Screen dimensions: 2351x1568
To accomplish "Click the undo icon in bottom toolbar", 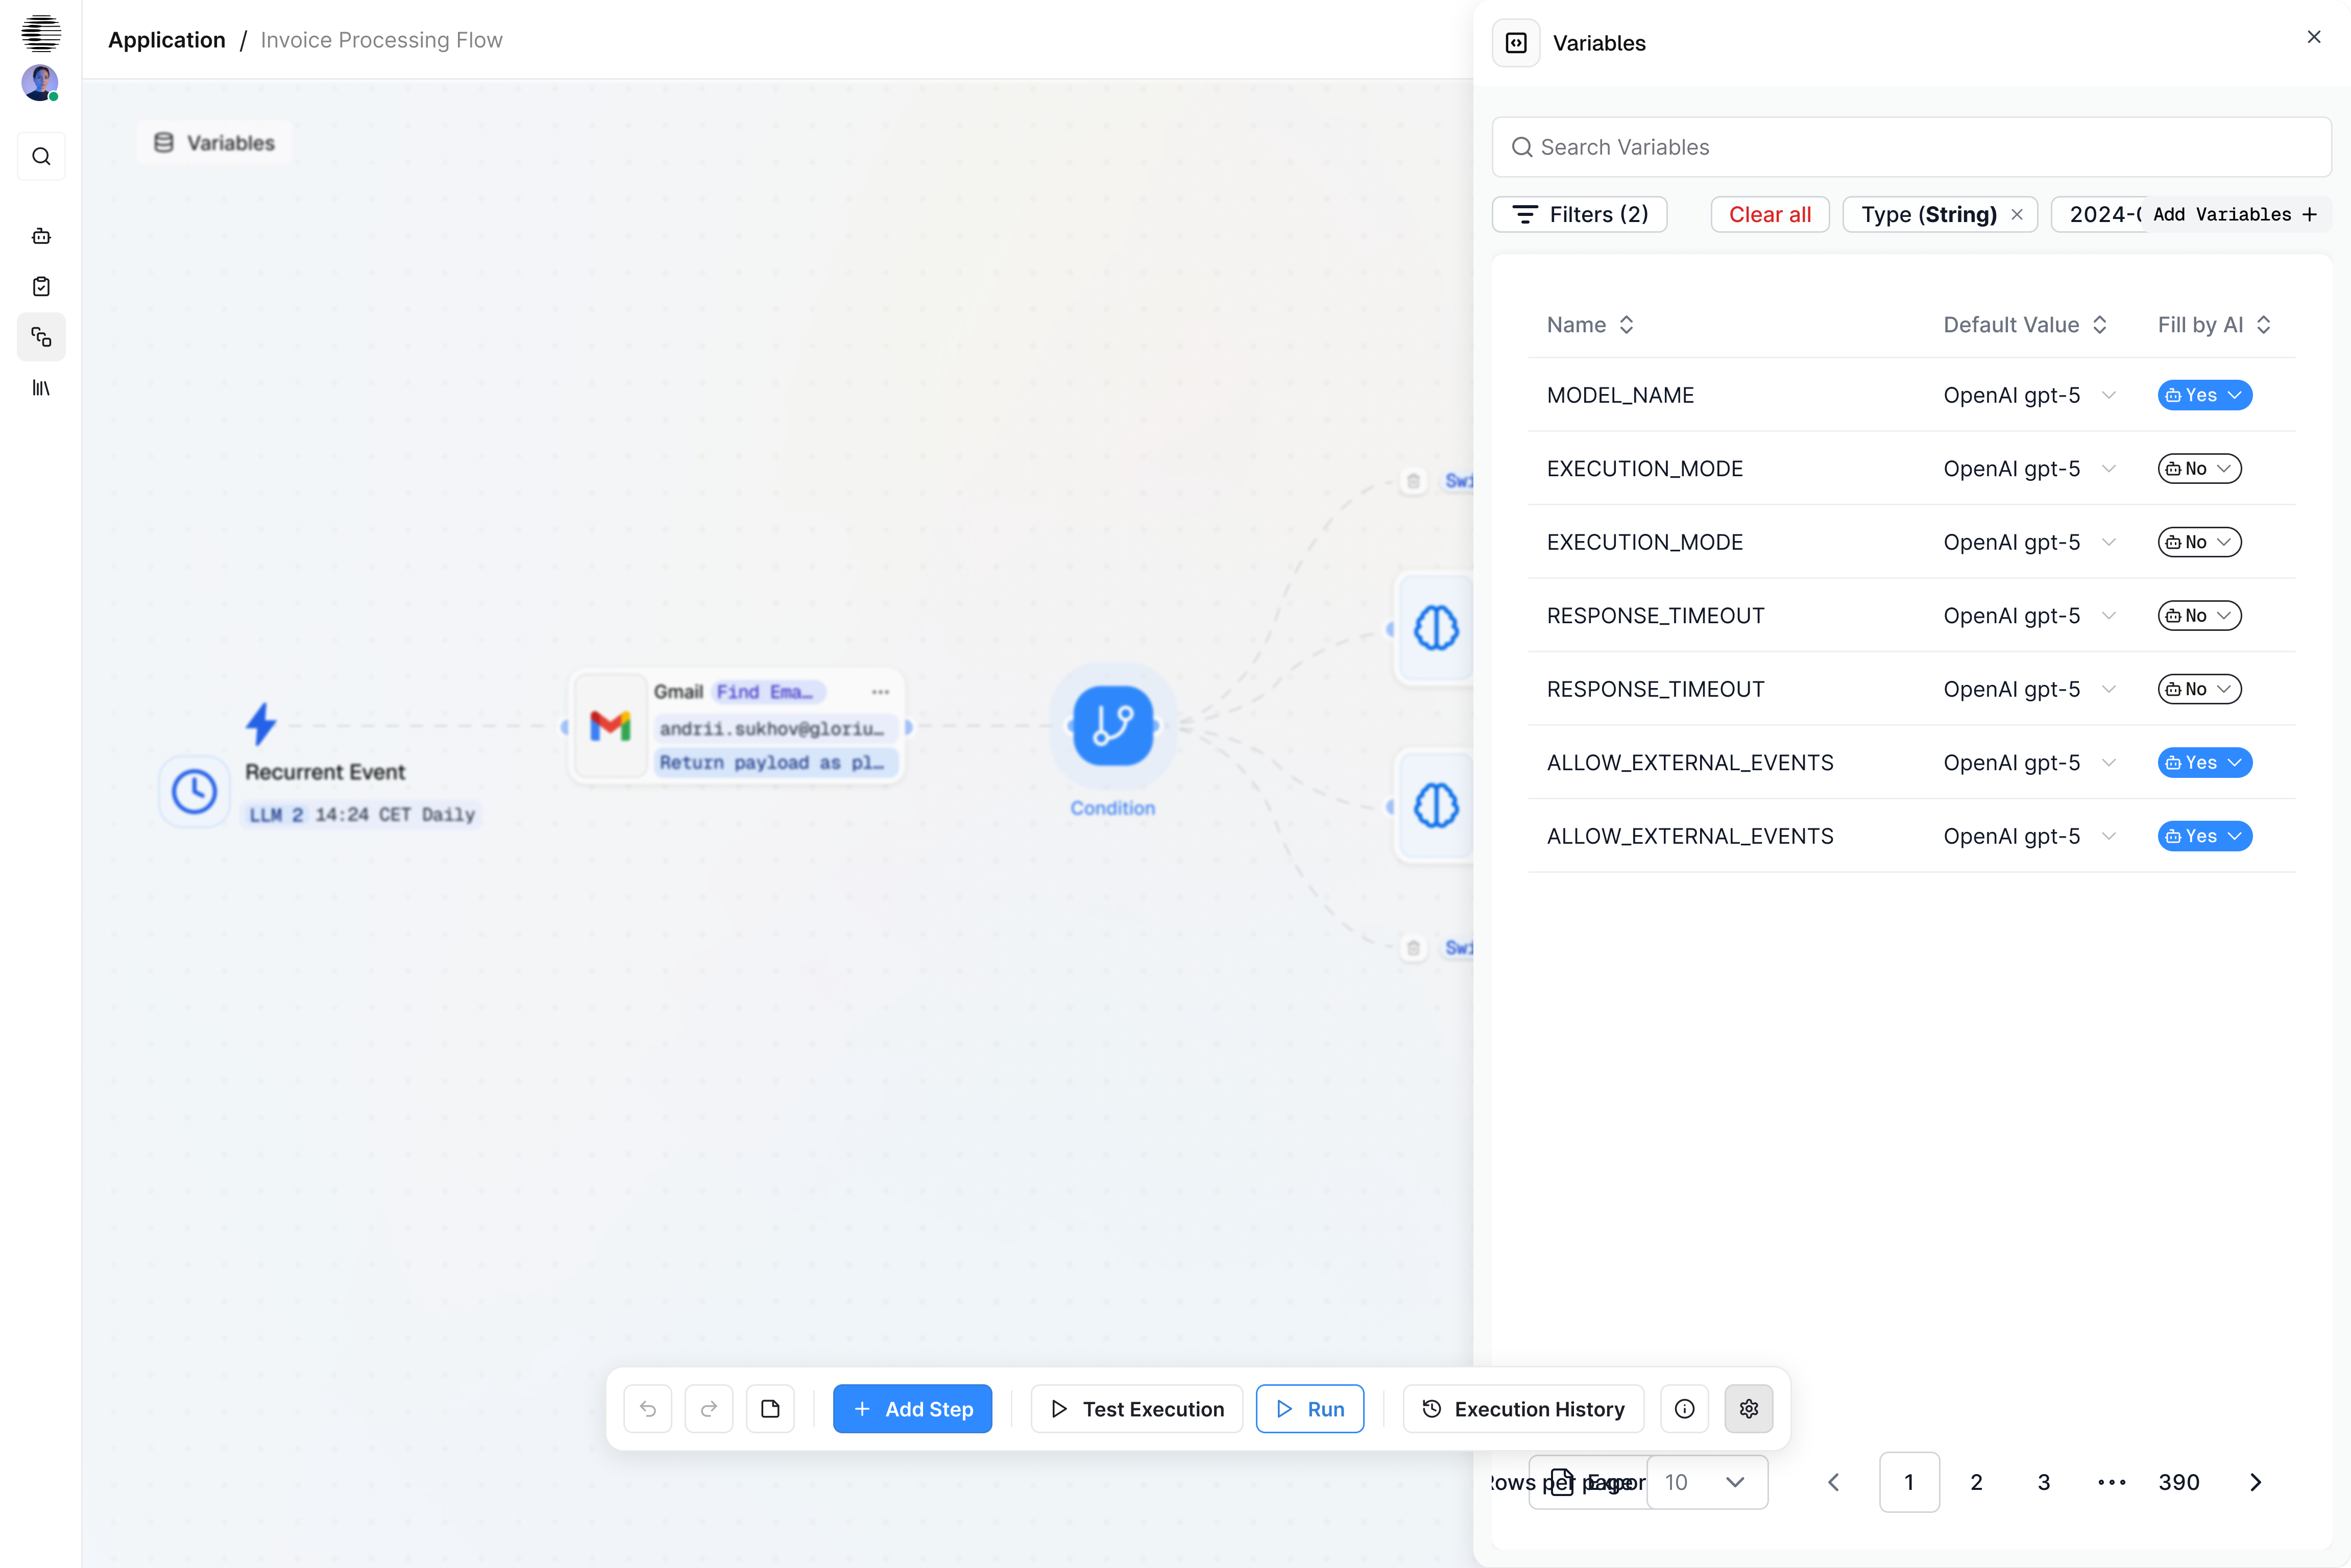I will pyautogui.click(x=648, y=1408).
